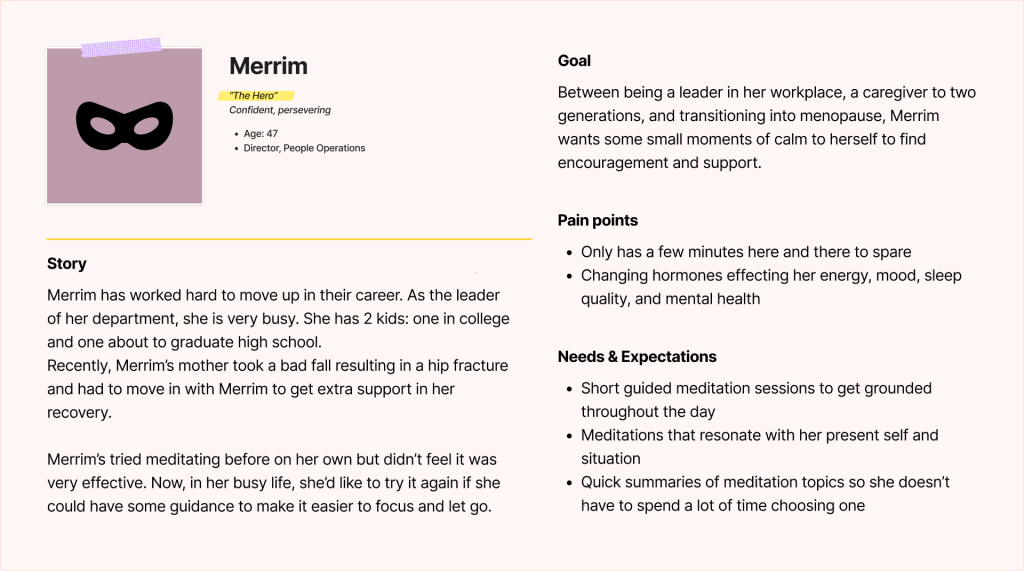
Task: Select the "Merrim" name heading
Action: [268, 66]
